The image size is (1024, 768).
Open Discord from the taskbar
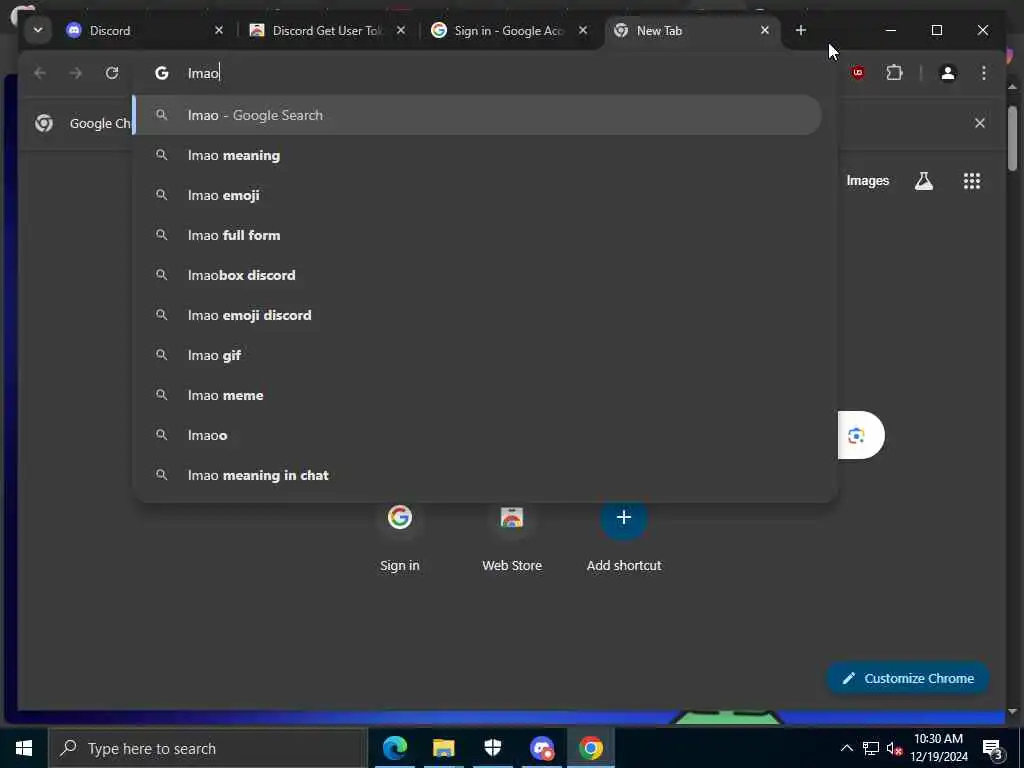tap(541, 748)
